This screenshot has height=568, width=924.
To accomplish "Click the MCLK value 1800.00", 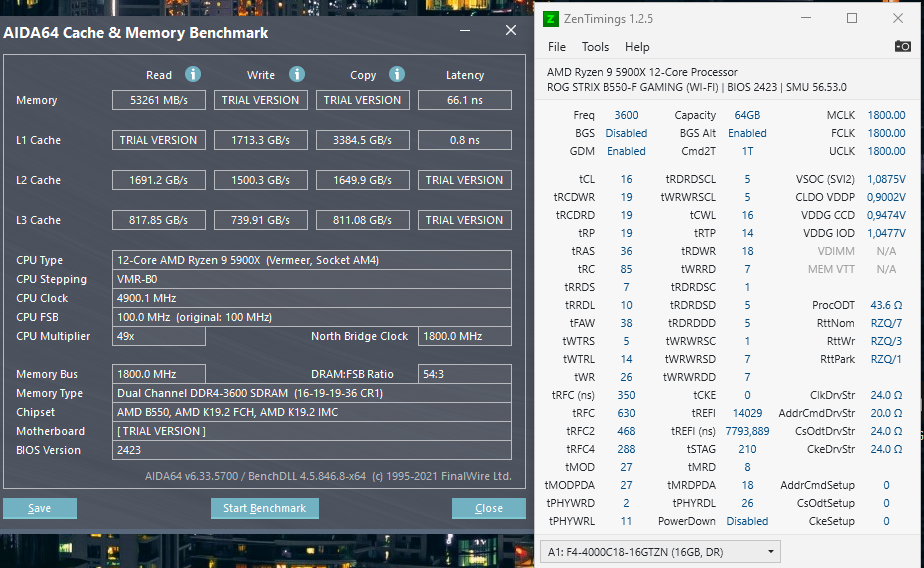I will pos(886,115).
